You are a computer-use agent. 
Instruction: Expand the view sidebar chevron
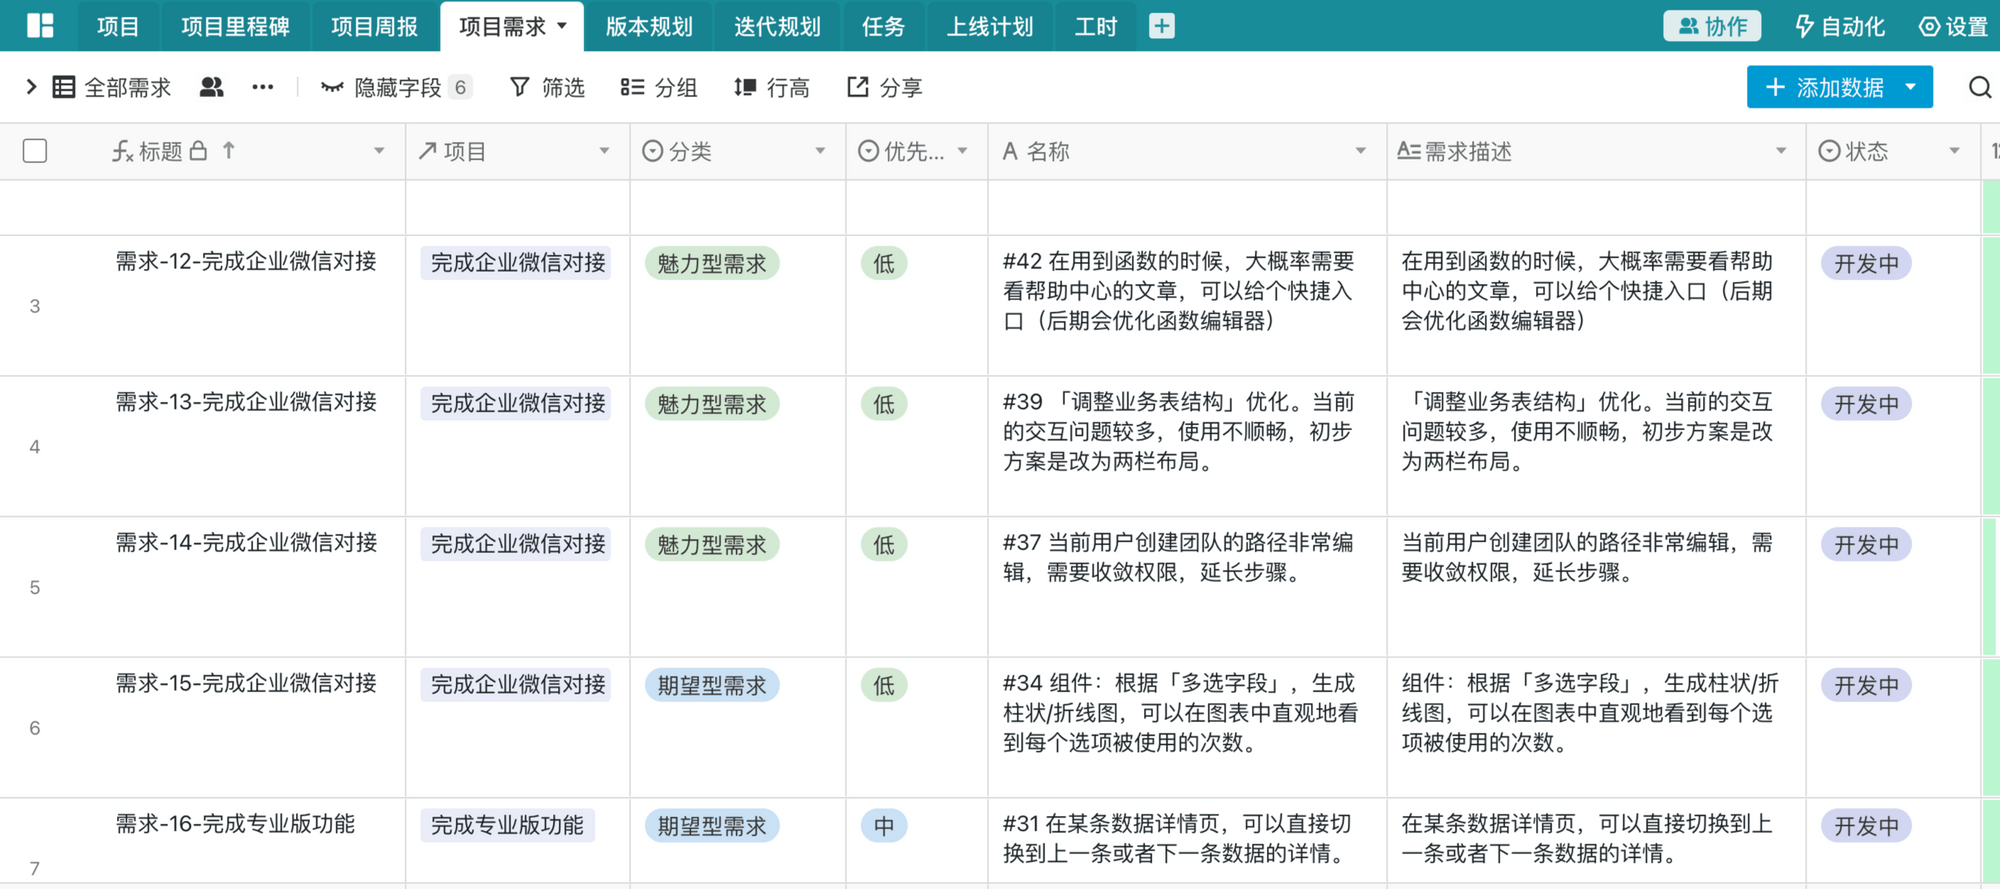(x=31, y=88)
